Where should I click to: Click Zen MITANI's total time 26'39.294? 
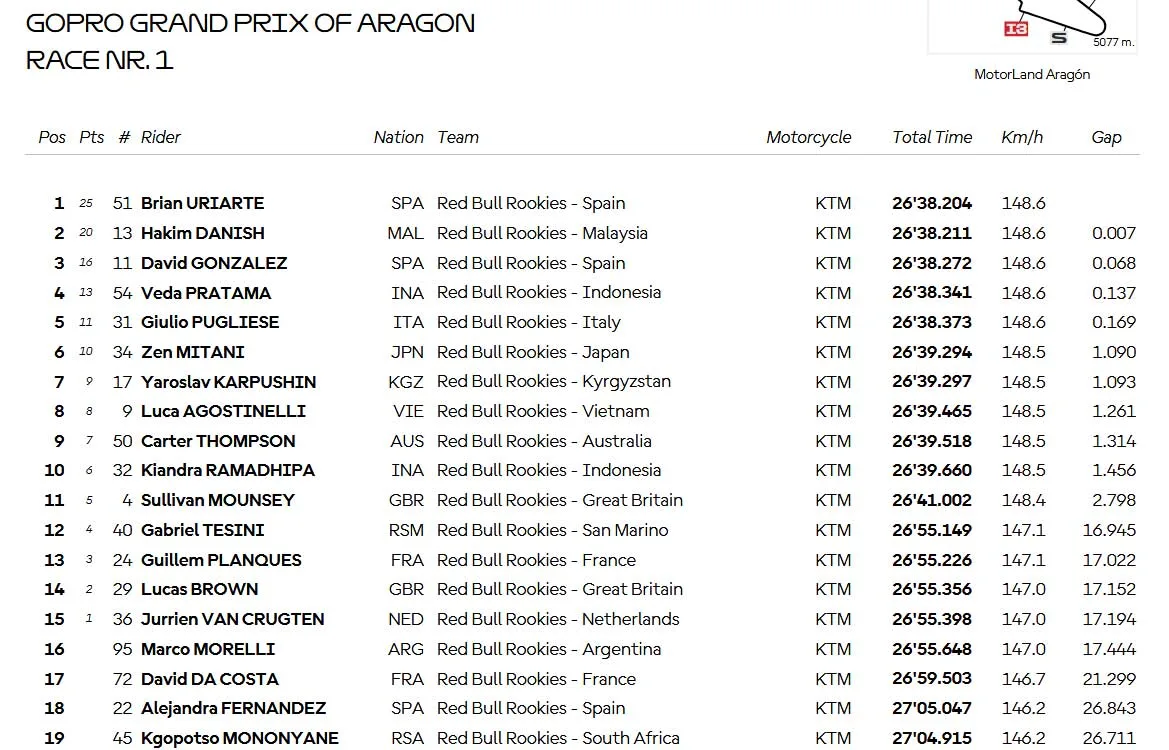932,352
